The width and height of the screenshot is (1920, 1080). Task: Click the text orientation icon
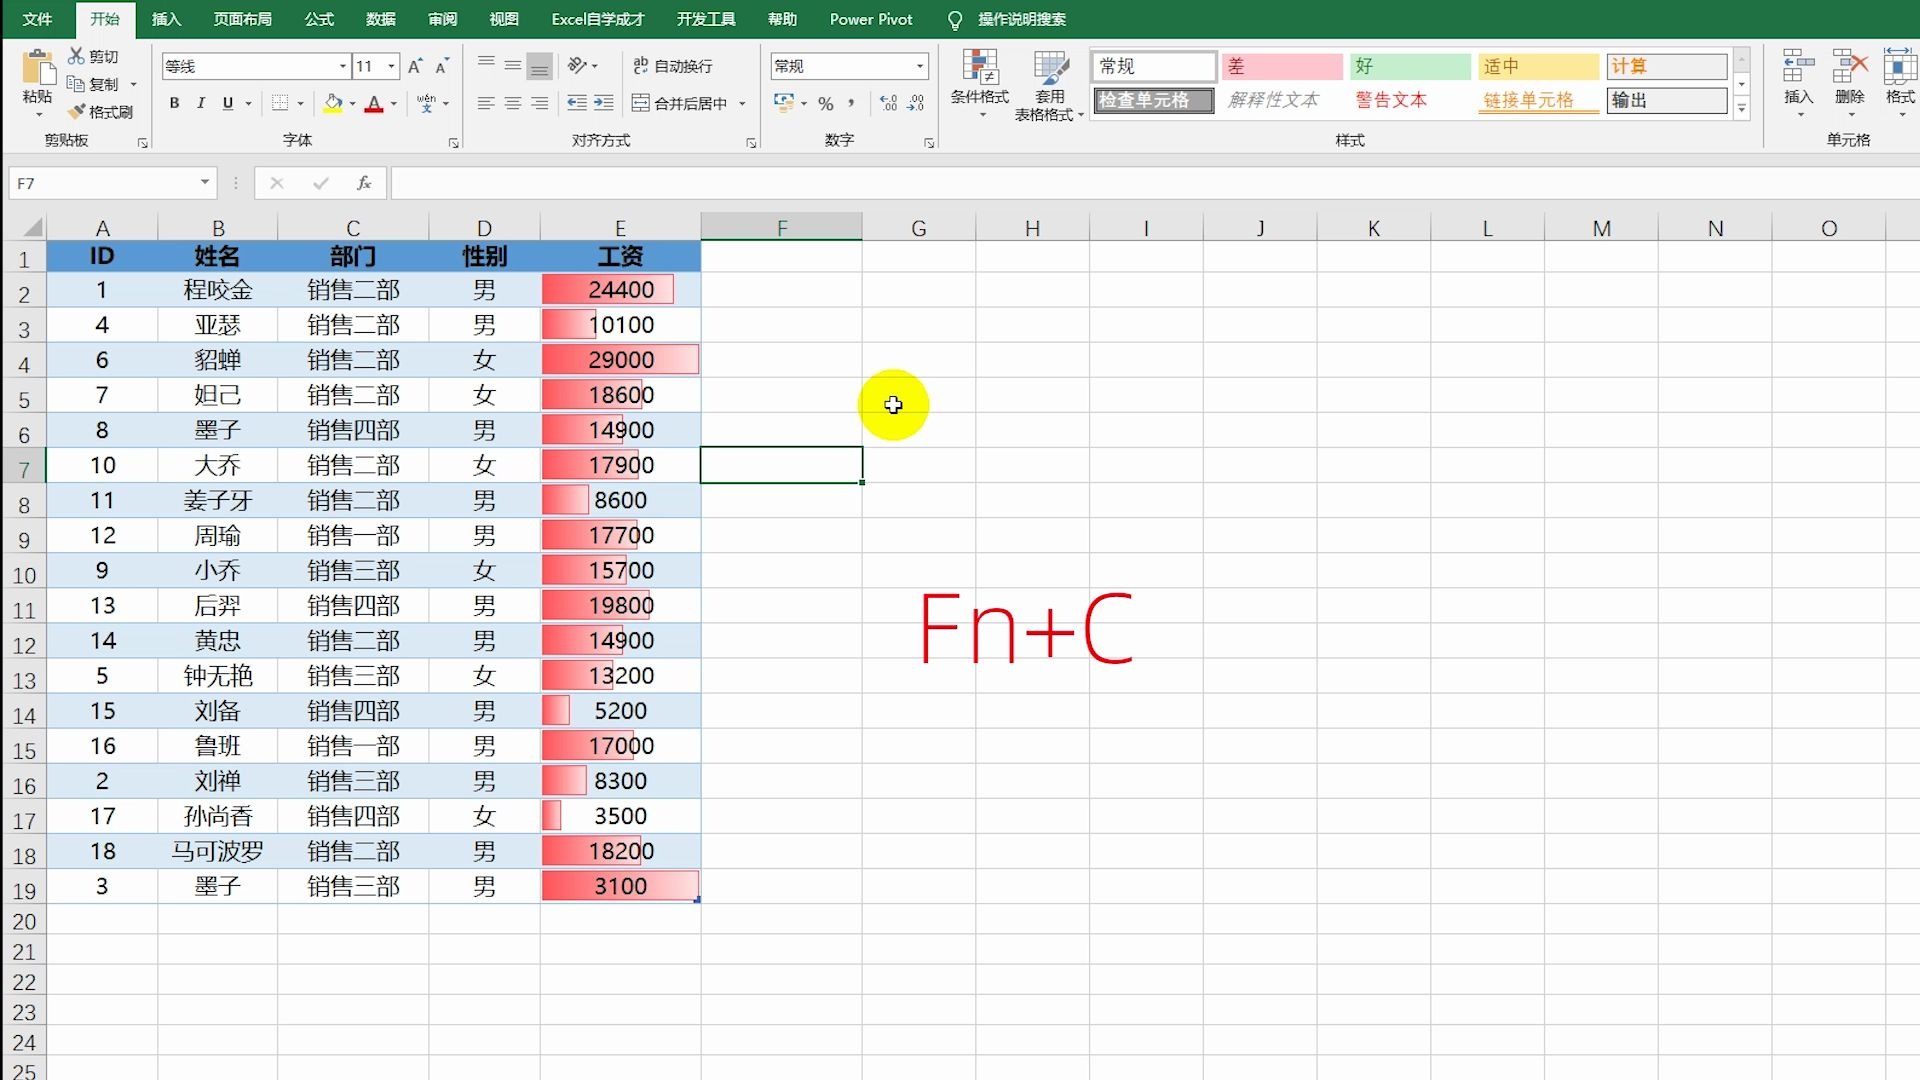pos(577,66)
